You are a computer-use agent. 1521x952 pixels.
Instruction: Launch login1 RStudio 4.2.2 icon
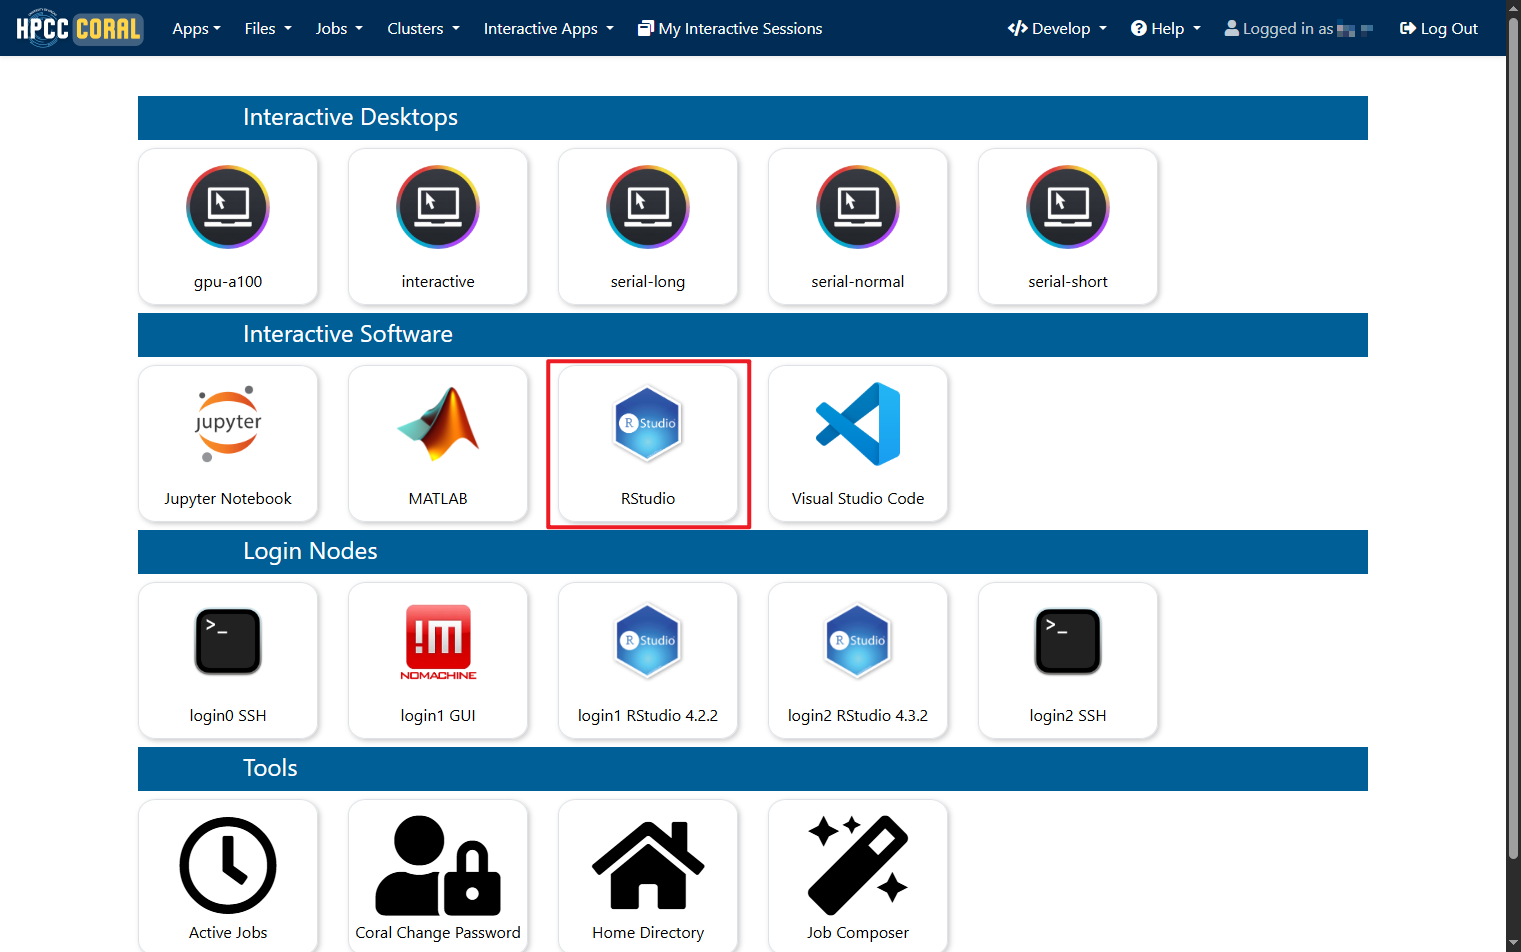(x=648, y=641)
